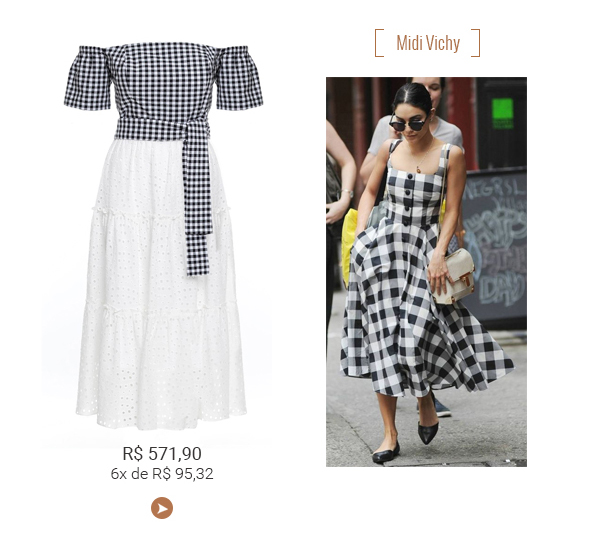Image resolution: width=600 pixels, height=540 pixels.
Task: Click the pendant necklace in the photo
Action: [x=419, y=168]
